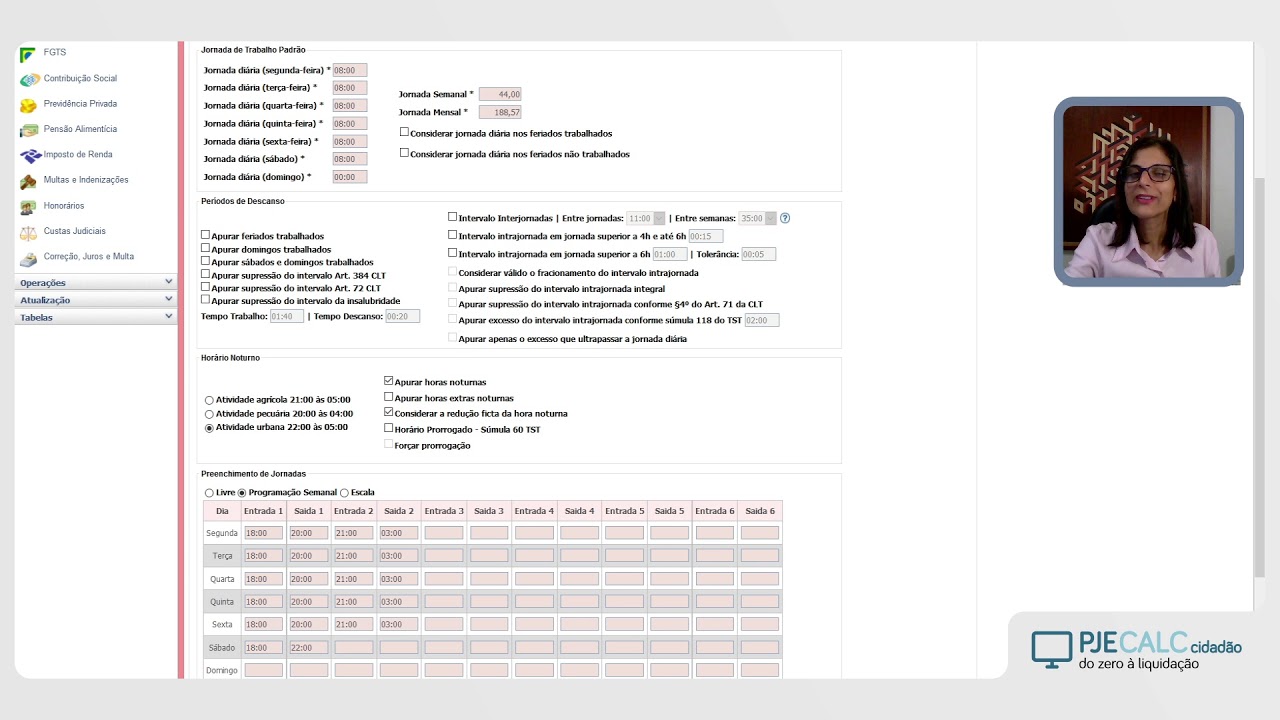Choose the Livre filling mode
The height and width of the screenshot is (720, 1280).
pyautogui.click(x=209, y=493)
